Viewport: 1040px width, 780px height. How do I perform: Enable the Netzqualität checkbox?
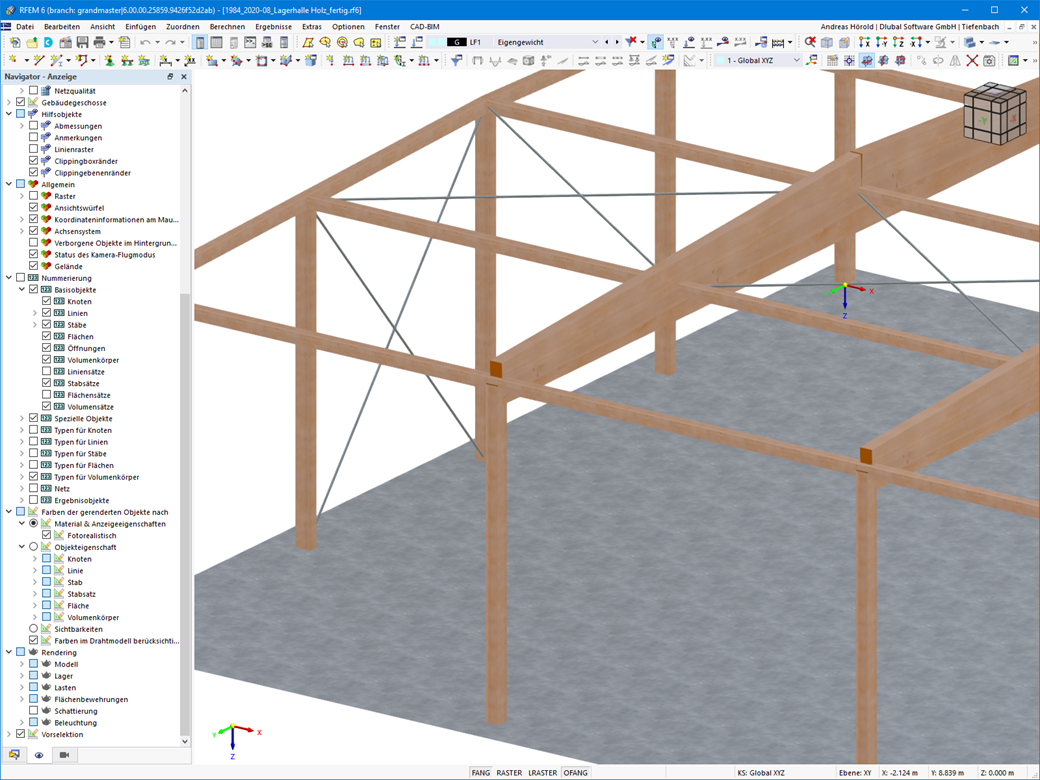(x=33, y=91)
